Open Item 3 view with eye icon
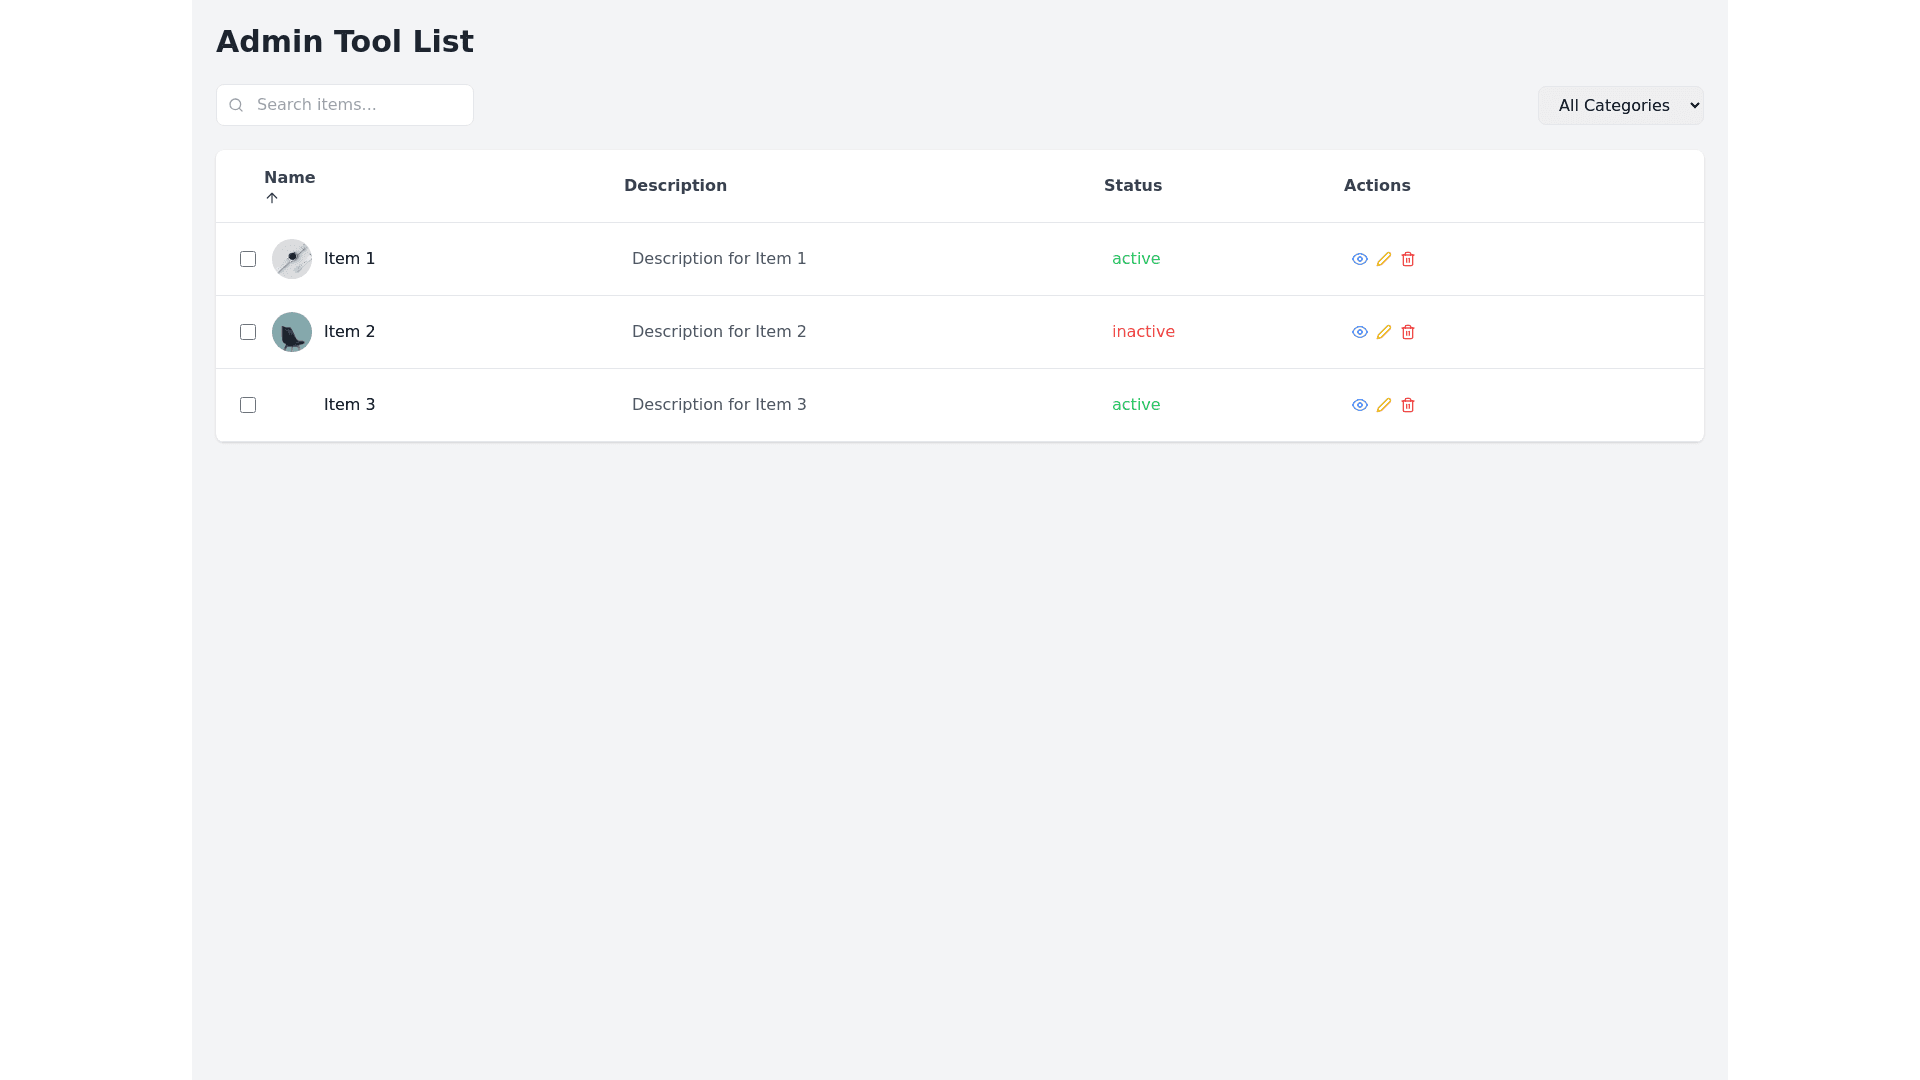Viewport: 1920px width, 1080px height. pos(1359,405)
